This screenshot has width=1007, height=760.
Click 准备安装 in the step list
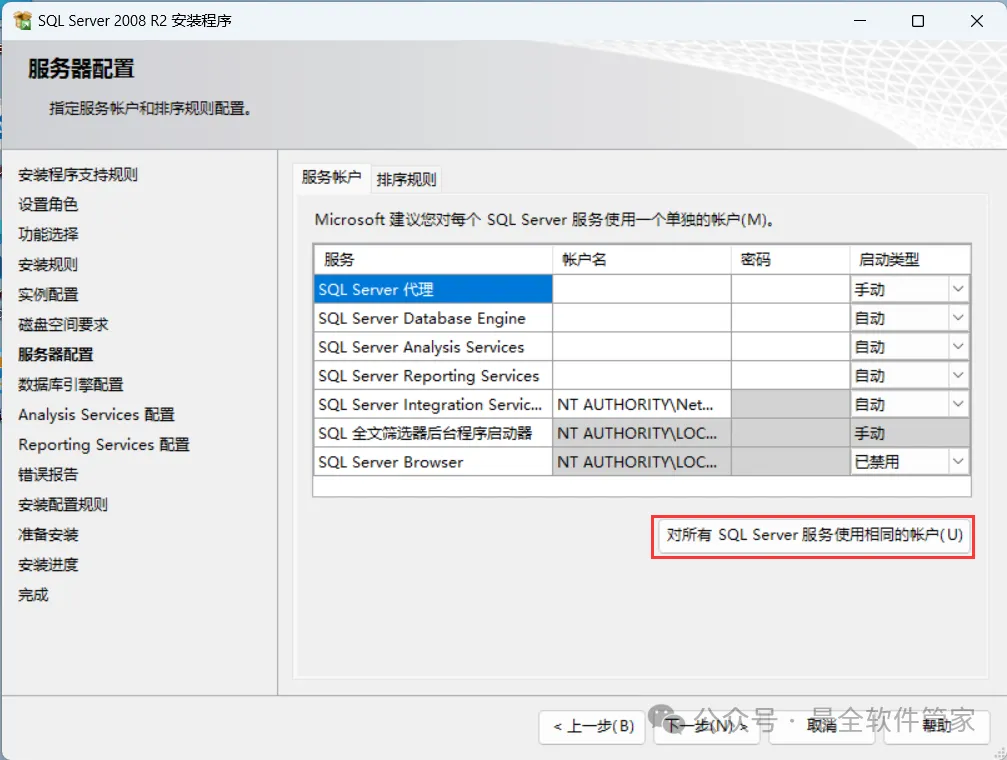48,535
